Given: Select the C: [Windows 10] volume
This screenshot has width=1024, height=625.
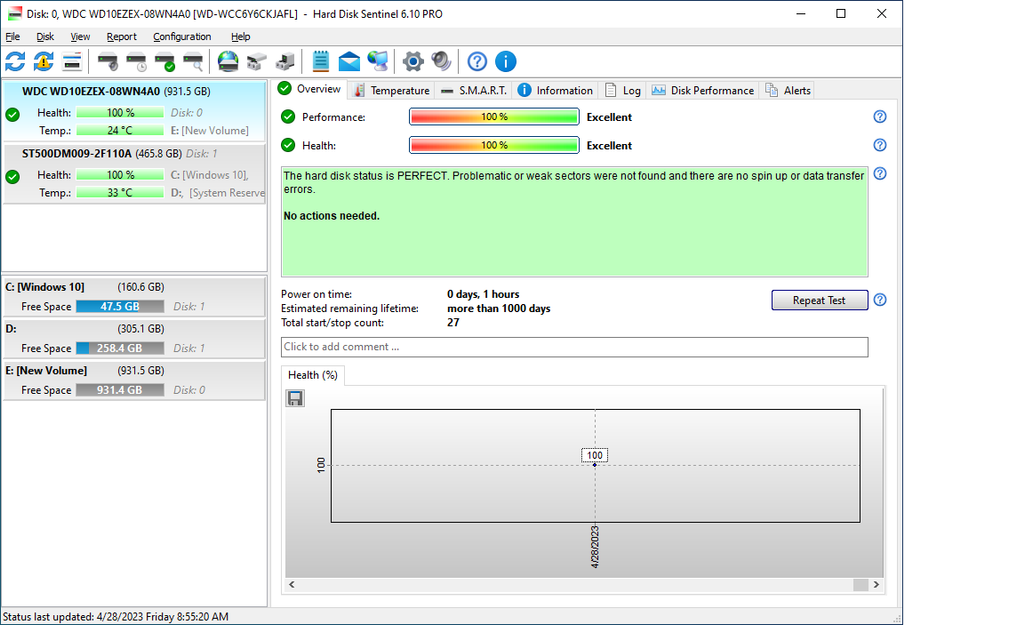Looking at the screenshot, I should coord(134,296).
